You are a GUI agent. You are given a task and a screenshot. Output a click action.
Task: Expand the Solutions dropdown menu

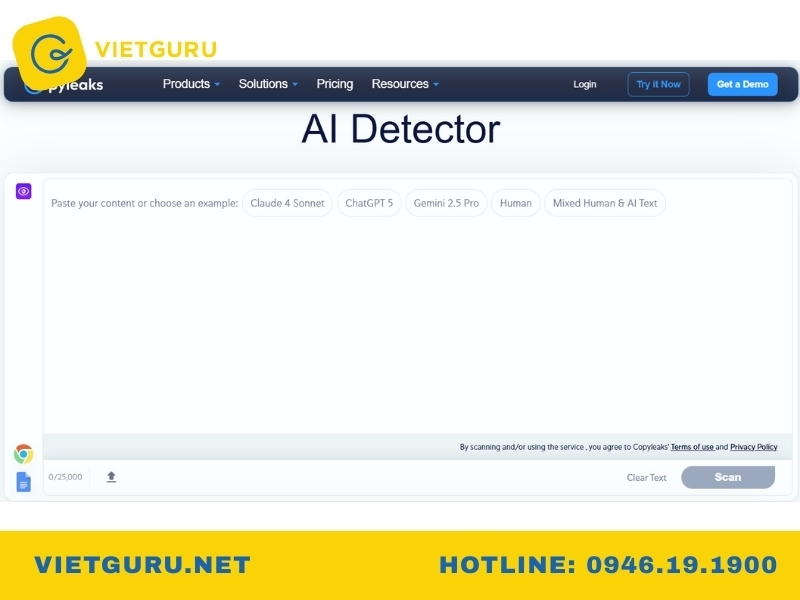268,84
